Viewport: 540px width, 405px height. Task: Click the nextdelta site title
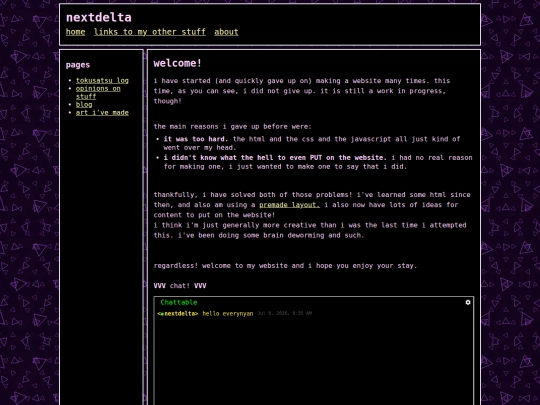click(x=99, y=18)
